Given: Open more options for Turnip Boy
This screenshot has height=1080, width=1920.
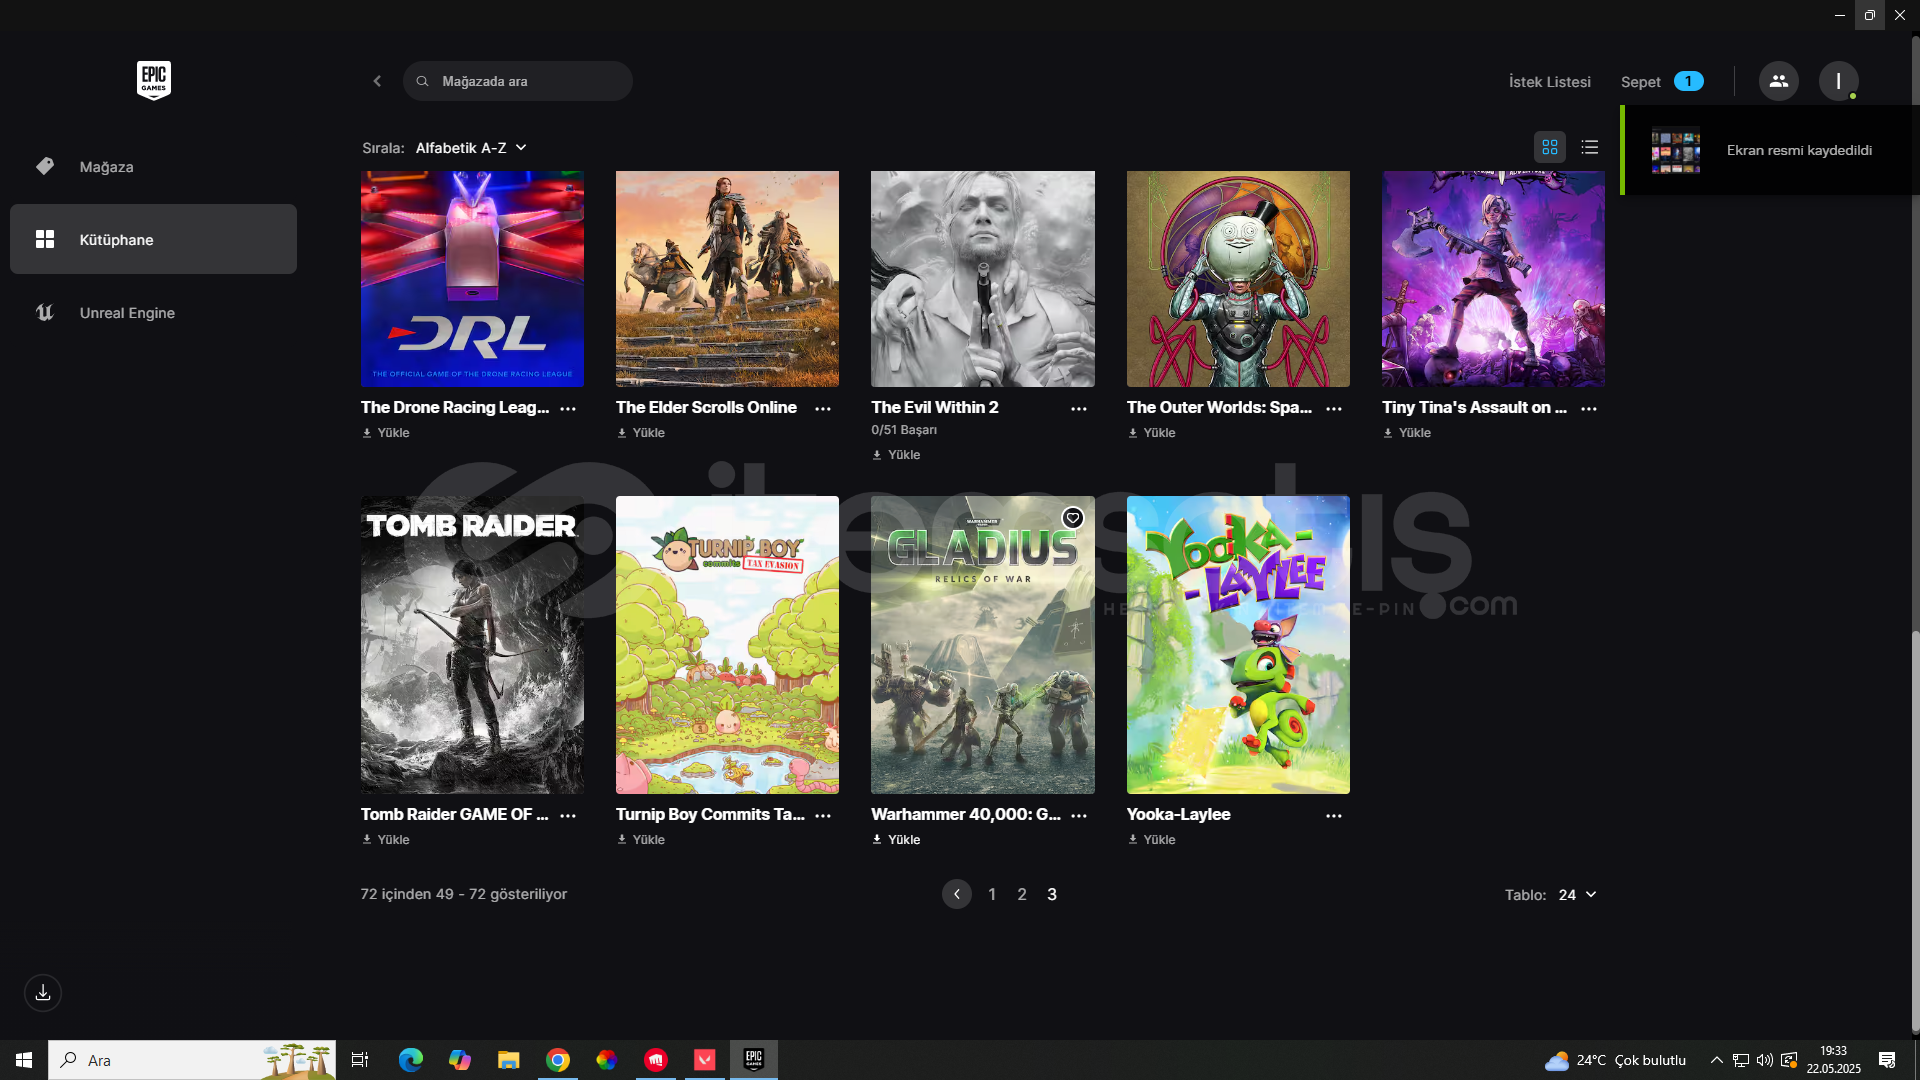Looking at the screenshot, I should point(823,816).
